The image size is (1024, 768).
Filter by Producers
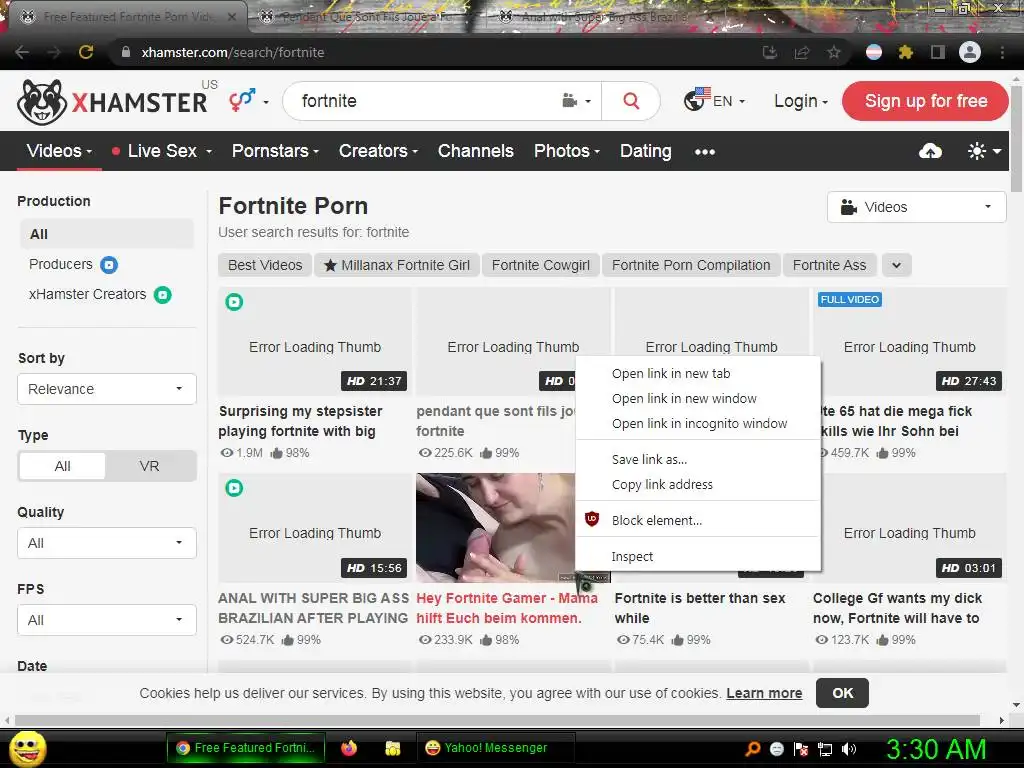click(x=73, y=264)
